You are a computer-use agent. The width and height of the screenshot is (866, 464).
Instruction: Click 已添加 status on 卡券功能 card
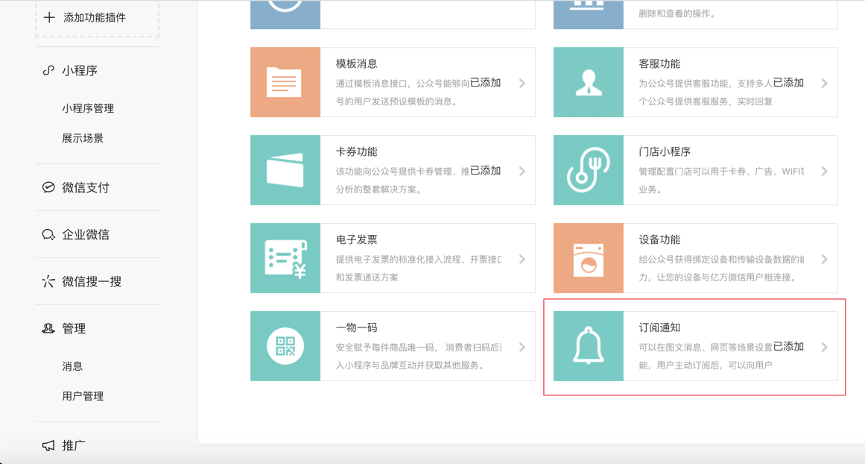(485, 171)
